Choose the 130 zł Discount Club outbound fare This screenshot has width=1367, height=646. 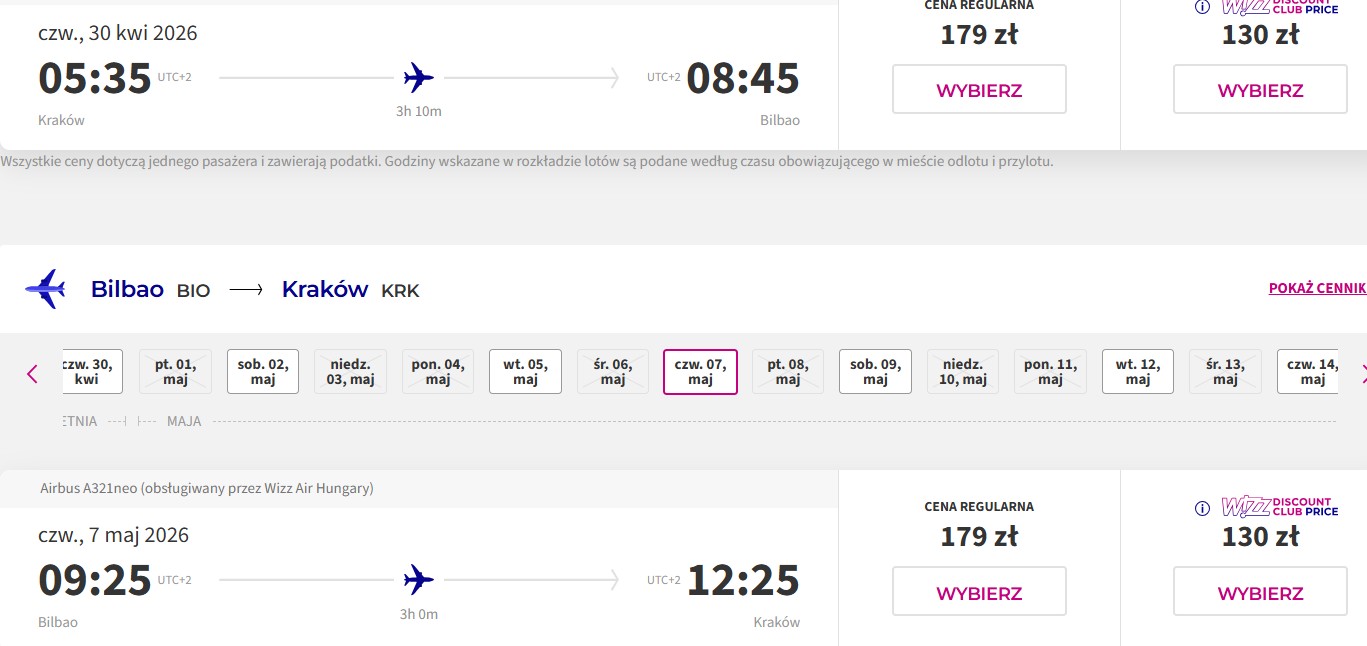click(x=1260, y=90)
